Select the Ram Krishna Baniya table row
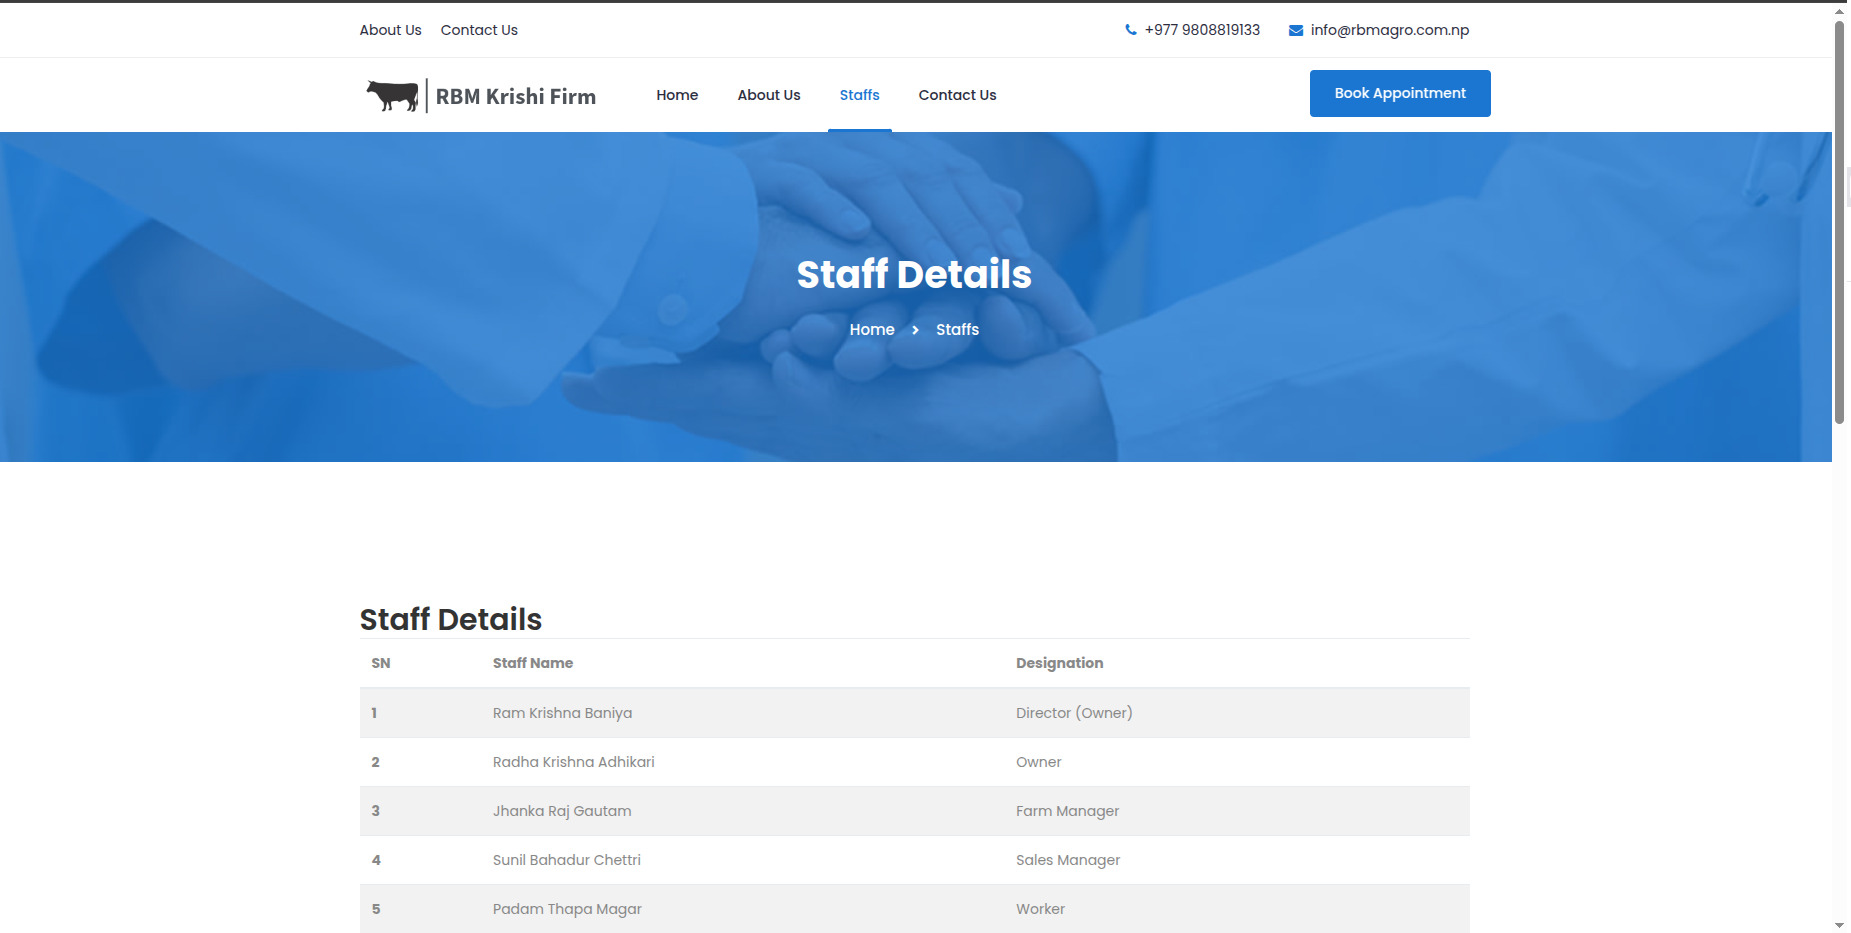This screenshot has height=933, width=1851. tap(914, 713)
